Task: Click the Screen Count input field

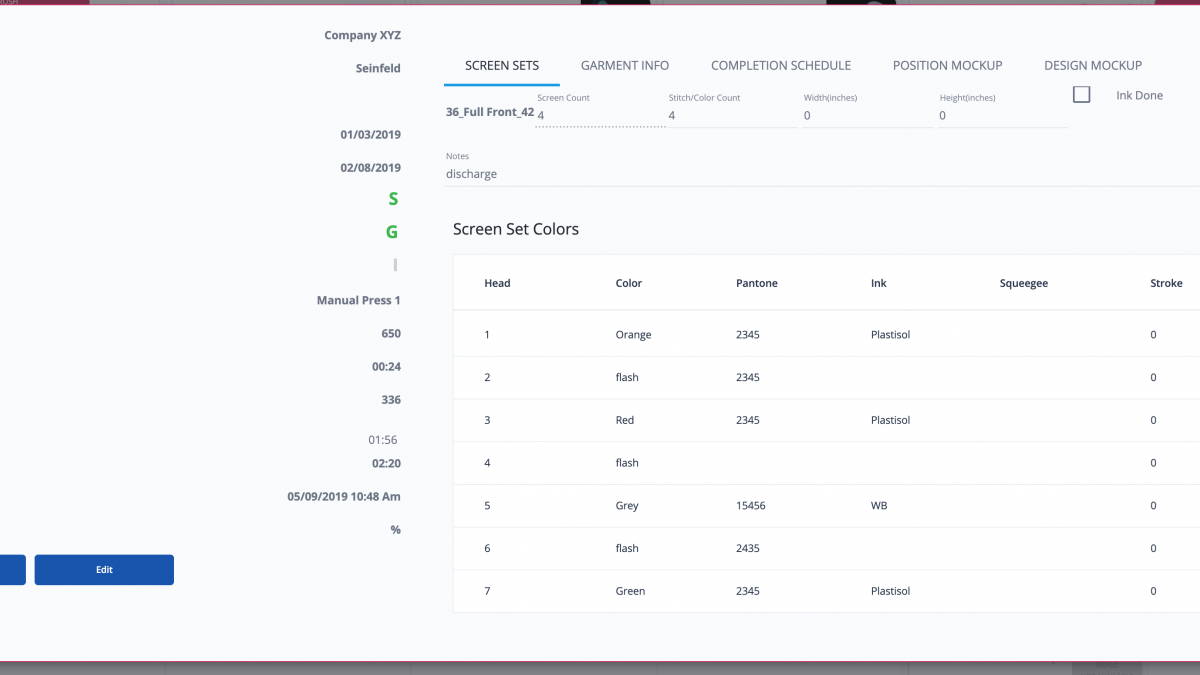Action: (600, 116)
